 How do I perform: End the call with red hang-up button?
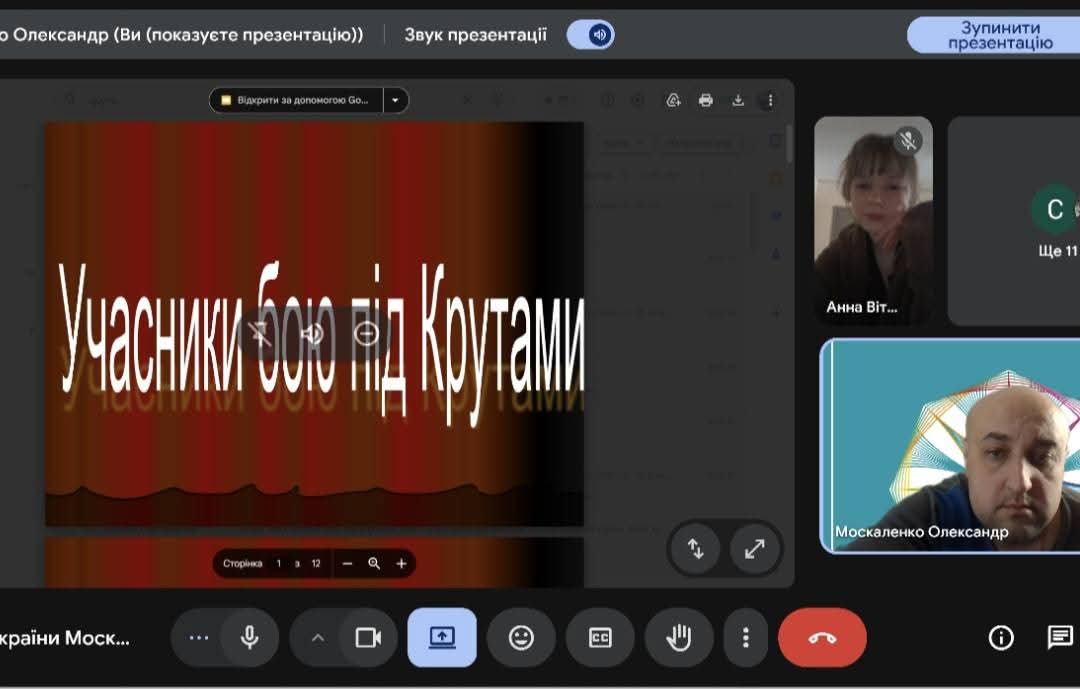822,637
